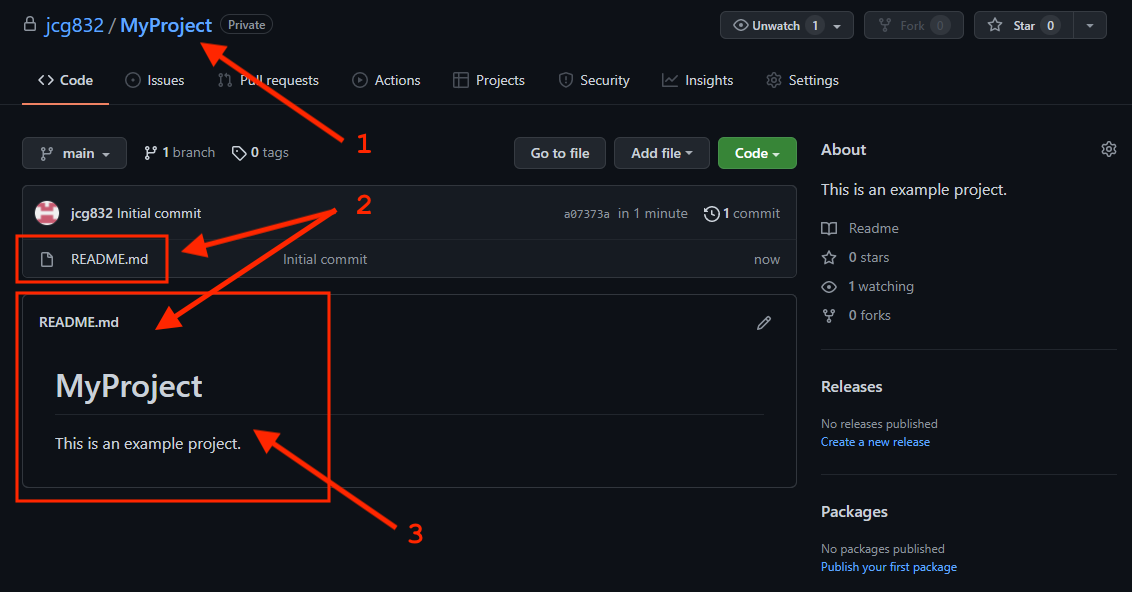
Task: Click the README.md header in the preview box
Action: click(79, 322)
